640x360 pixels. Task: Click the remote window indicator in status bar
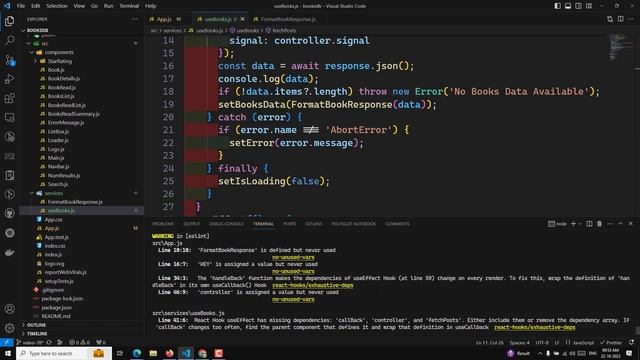pos(7,342)
